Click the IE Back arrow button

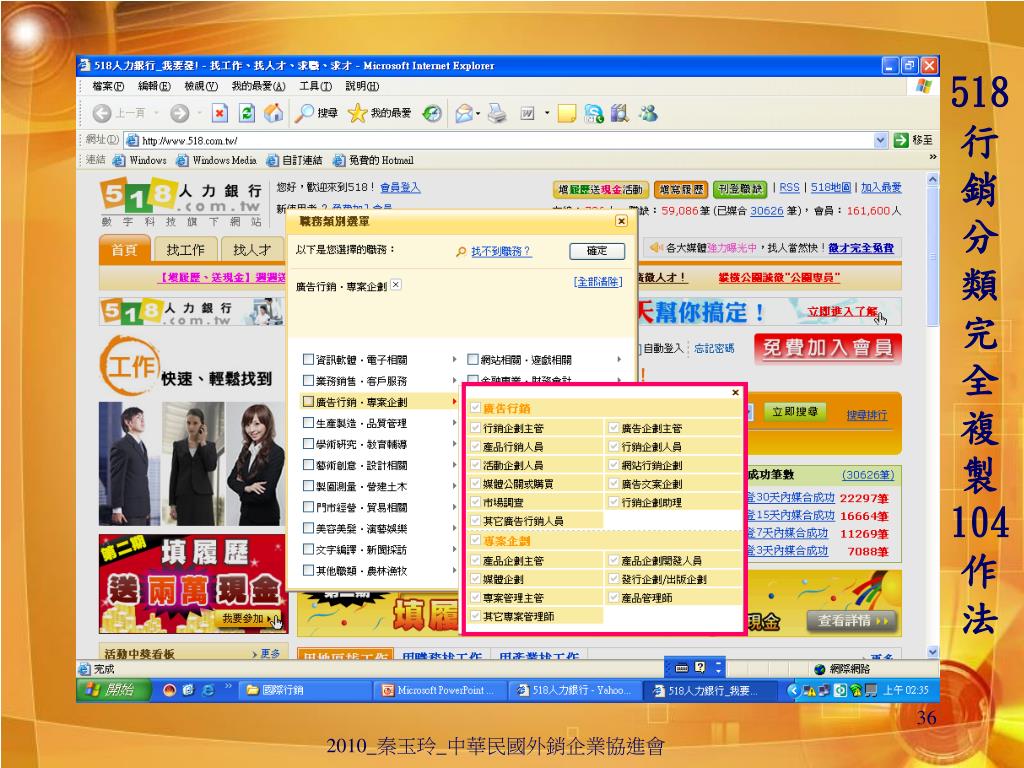pos(102,114)
